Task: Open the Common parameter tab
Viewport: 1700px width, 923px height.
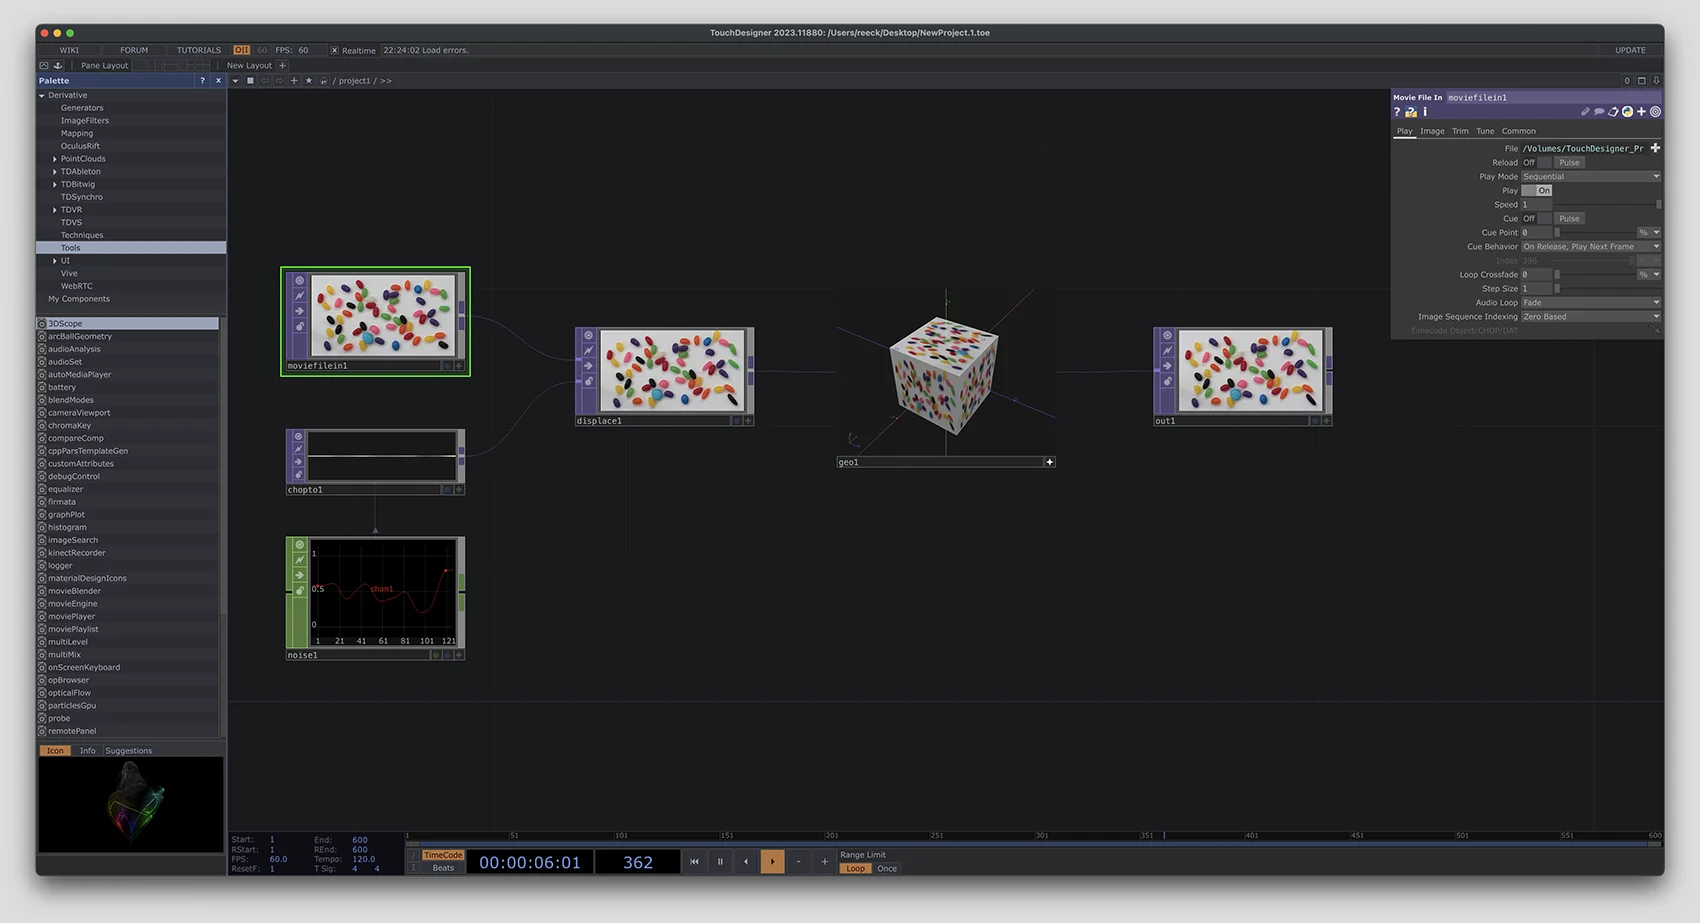Action: 1518,131
